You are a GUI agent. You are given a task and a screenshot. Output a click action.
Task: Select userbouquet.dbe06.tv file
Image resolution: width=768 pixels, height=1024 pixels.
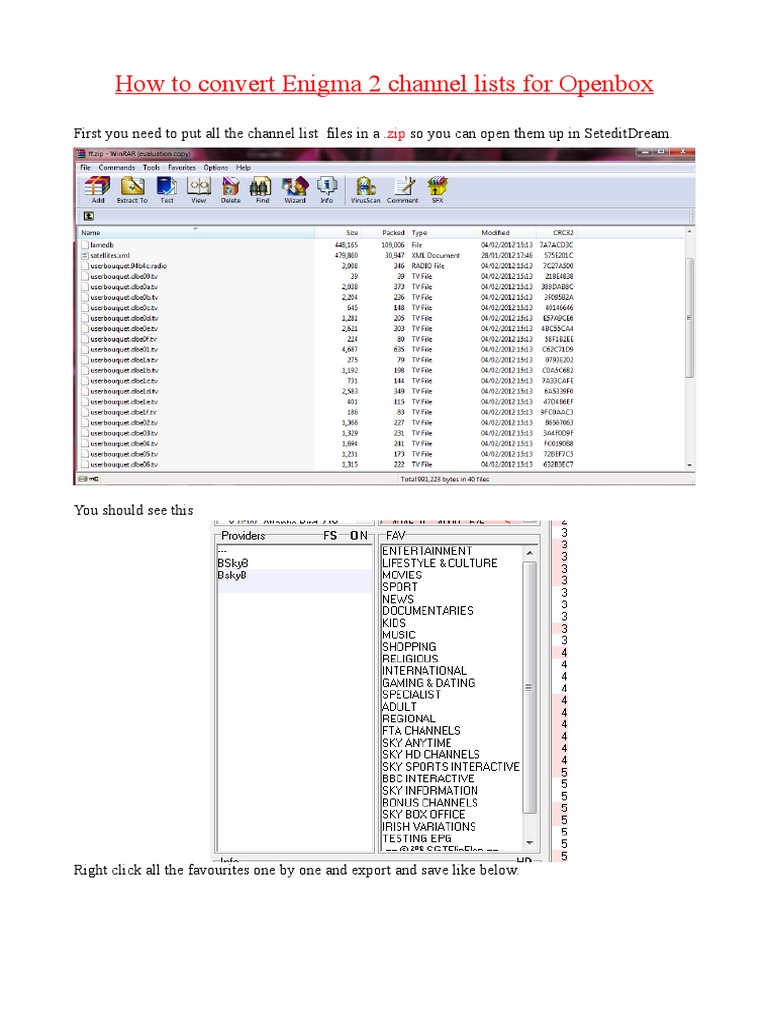[x=327, y=464]
